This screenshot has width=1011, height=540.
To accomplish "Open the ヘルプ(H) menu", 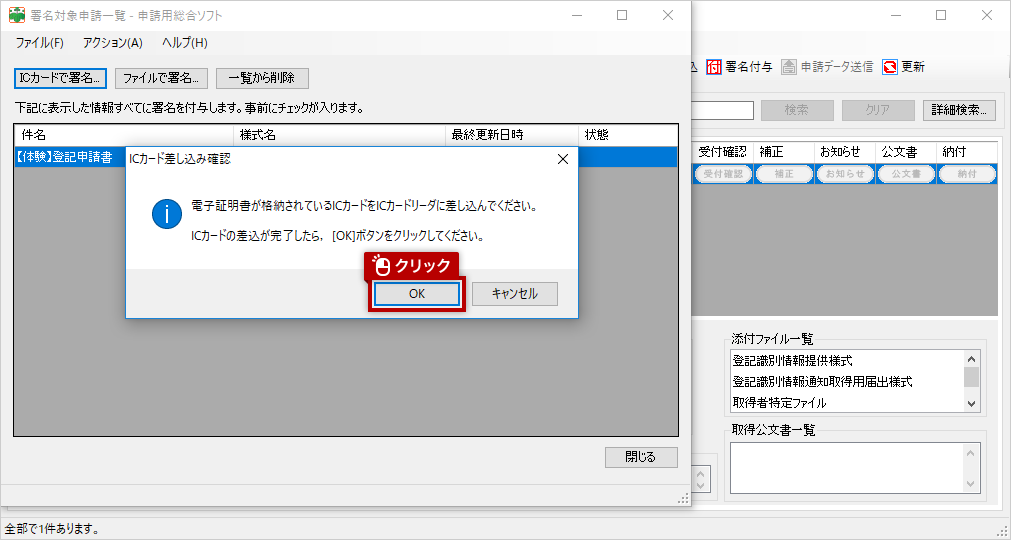I will [184, 43].
